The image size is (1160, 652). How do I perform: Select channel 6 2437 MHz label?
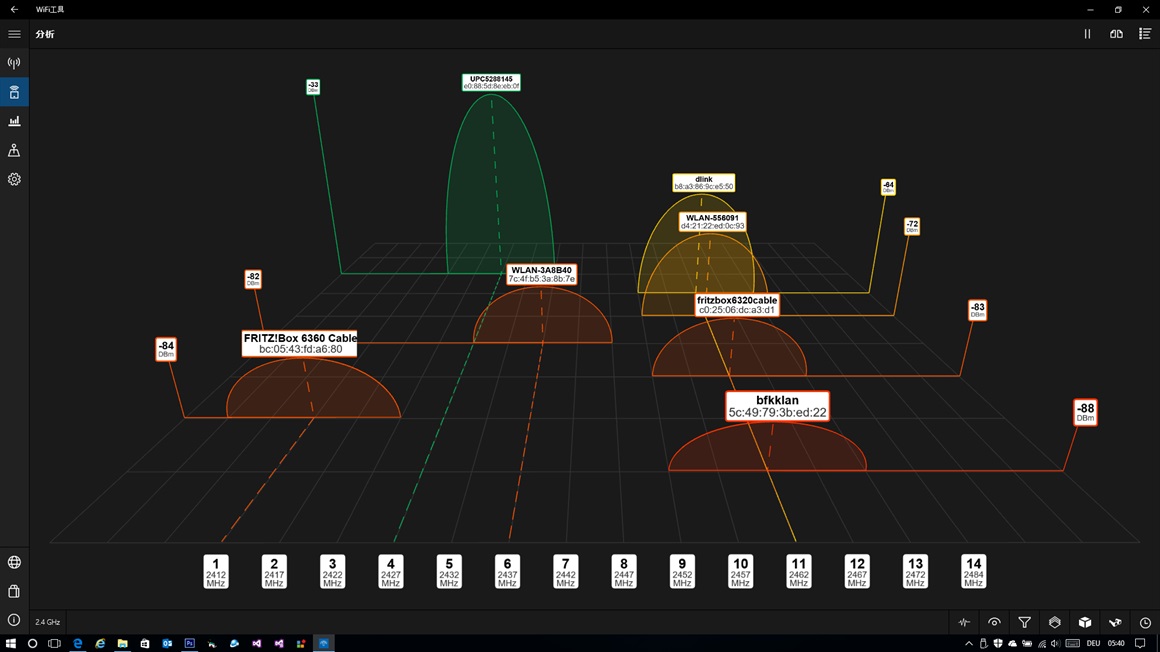point(508,572)
